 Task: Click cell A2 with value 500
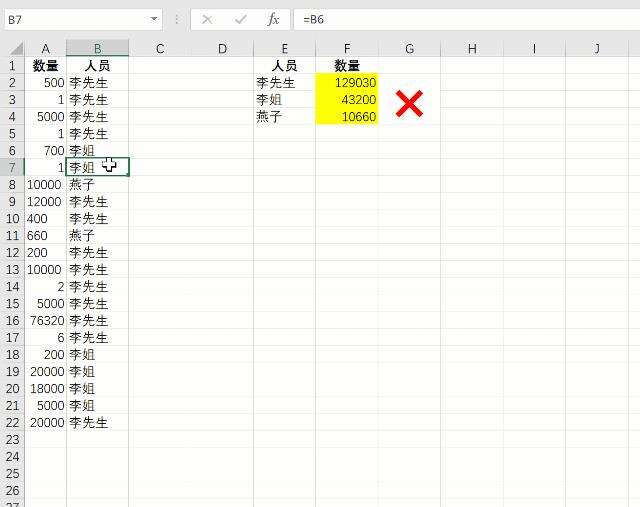tap(46, 82)
